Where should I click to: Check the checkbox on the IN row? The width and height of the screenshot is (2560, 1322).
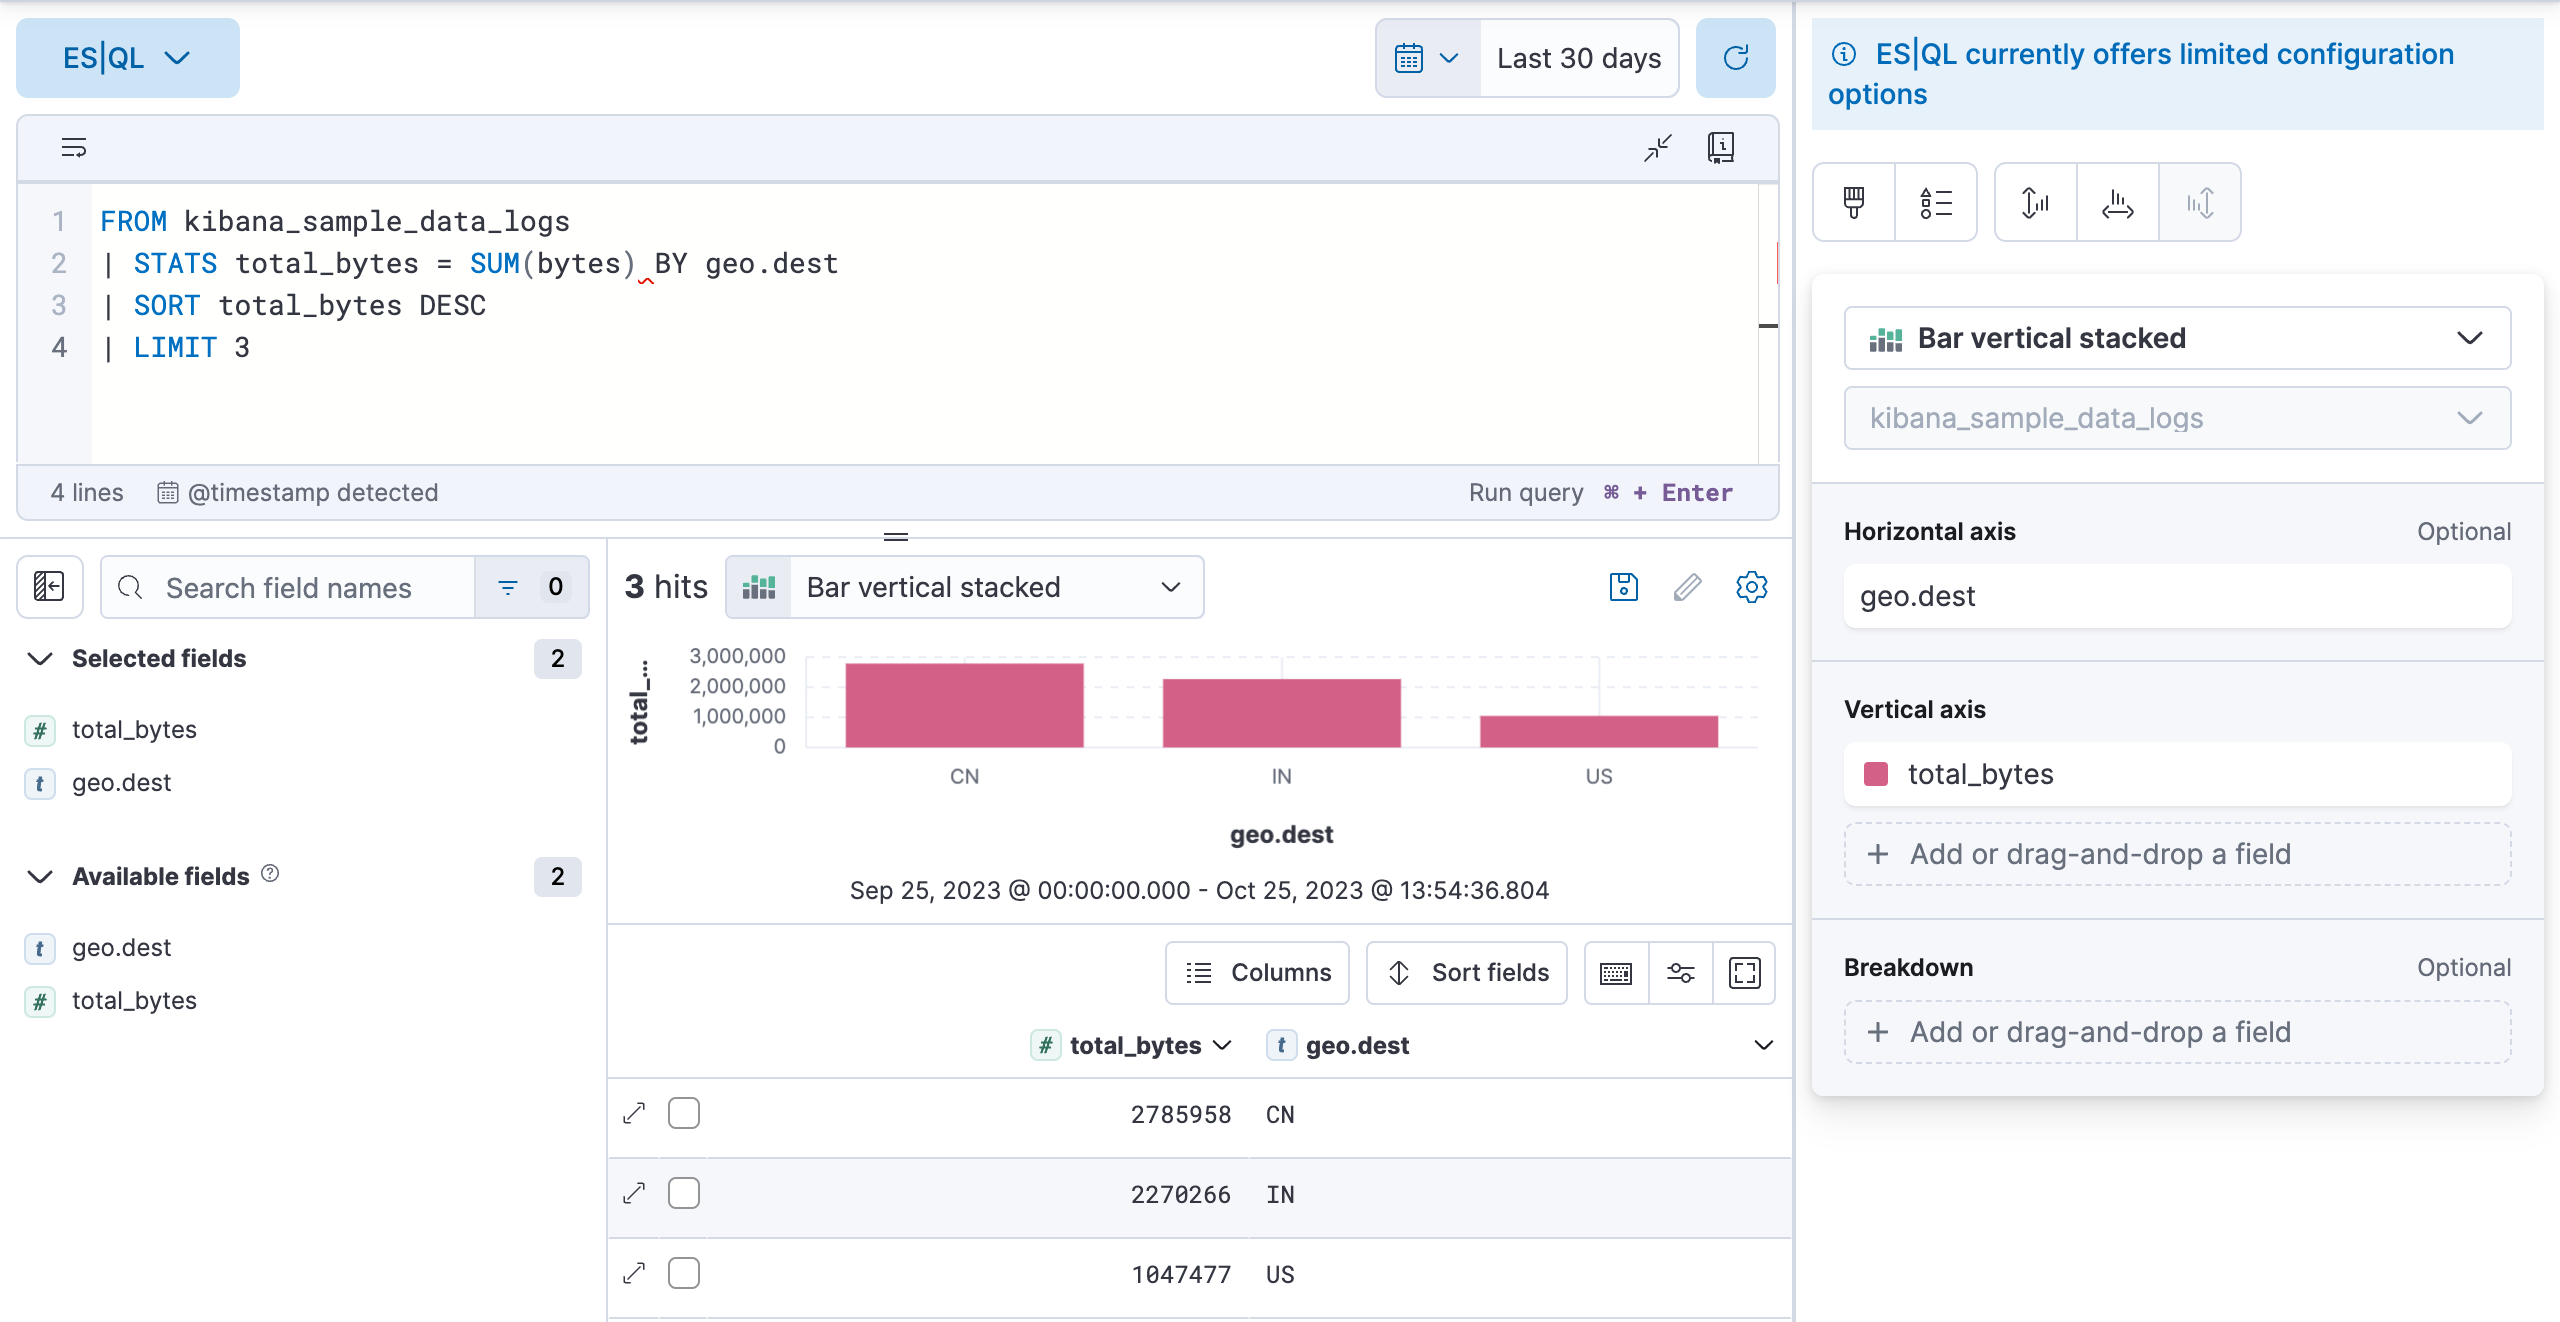[684, 1192]
